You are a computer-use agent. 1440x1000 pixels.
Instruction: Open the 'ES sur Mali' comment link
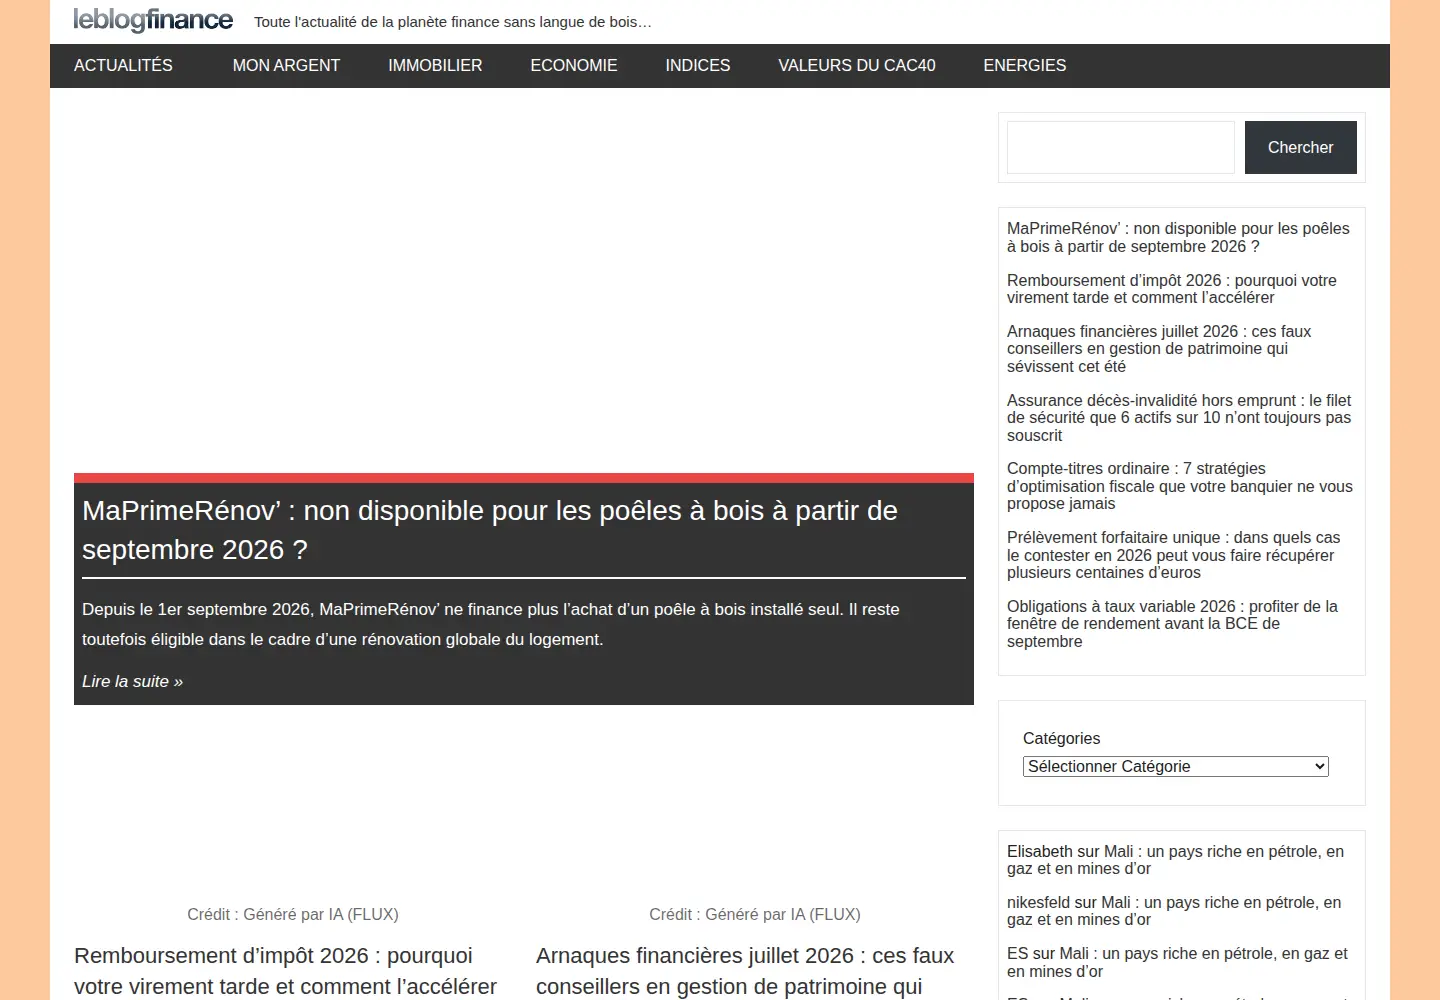1177,962
